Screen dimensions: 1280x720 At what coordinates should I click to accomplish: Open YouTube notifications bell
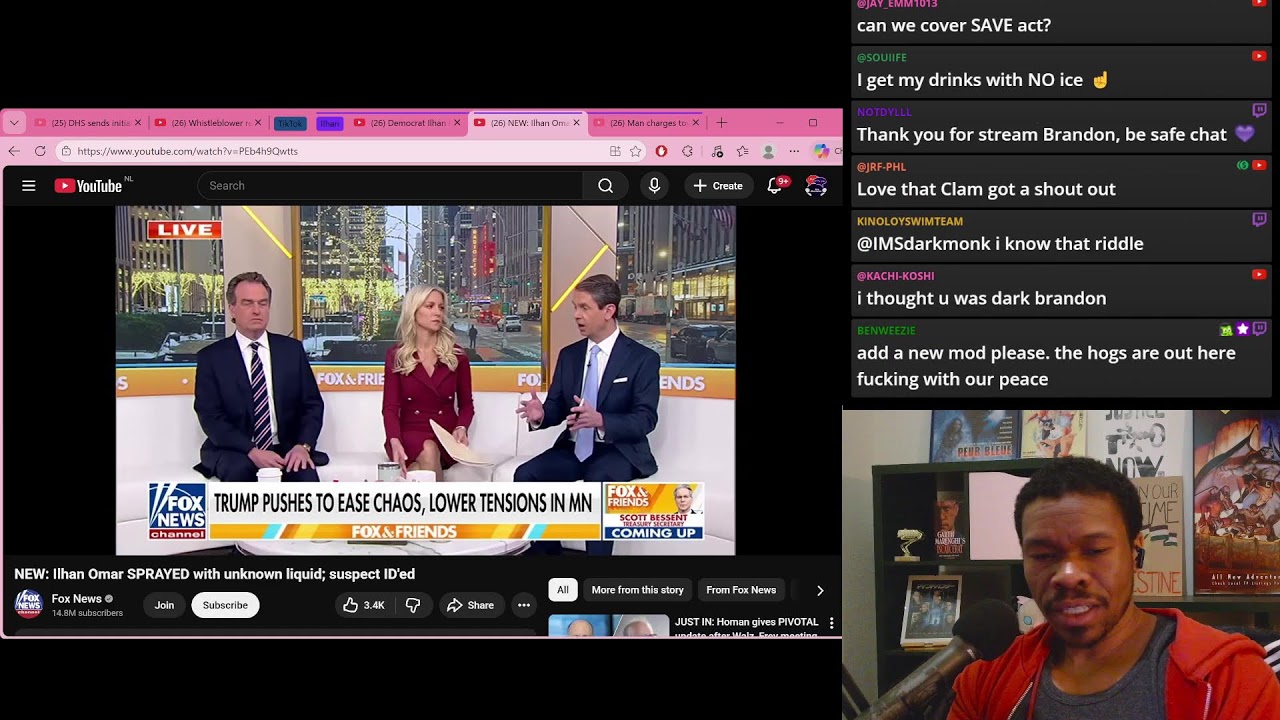(x=775, y=186)
